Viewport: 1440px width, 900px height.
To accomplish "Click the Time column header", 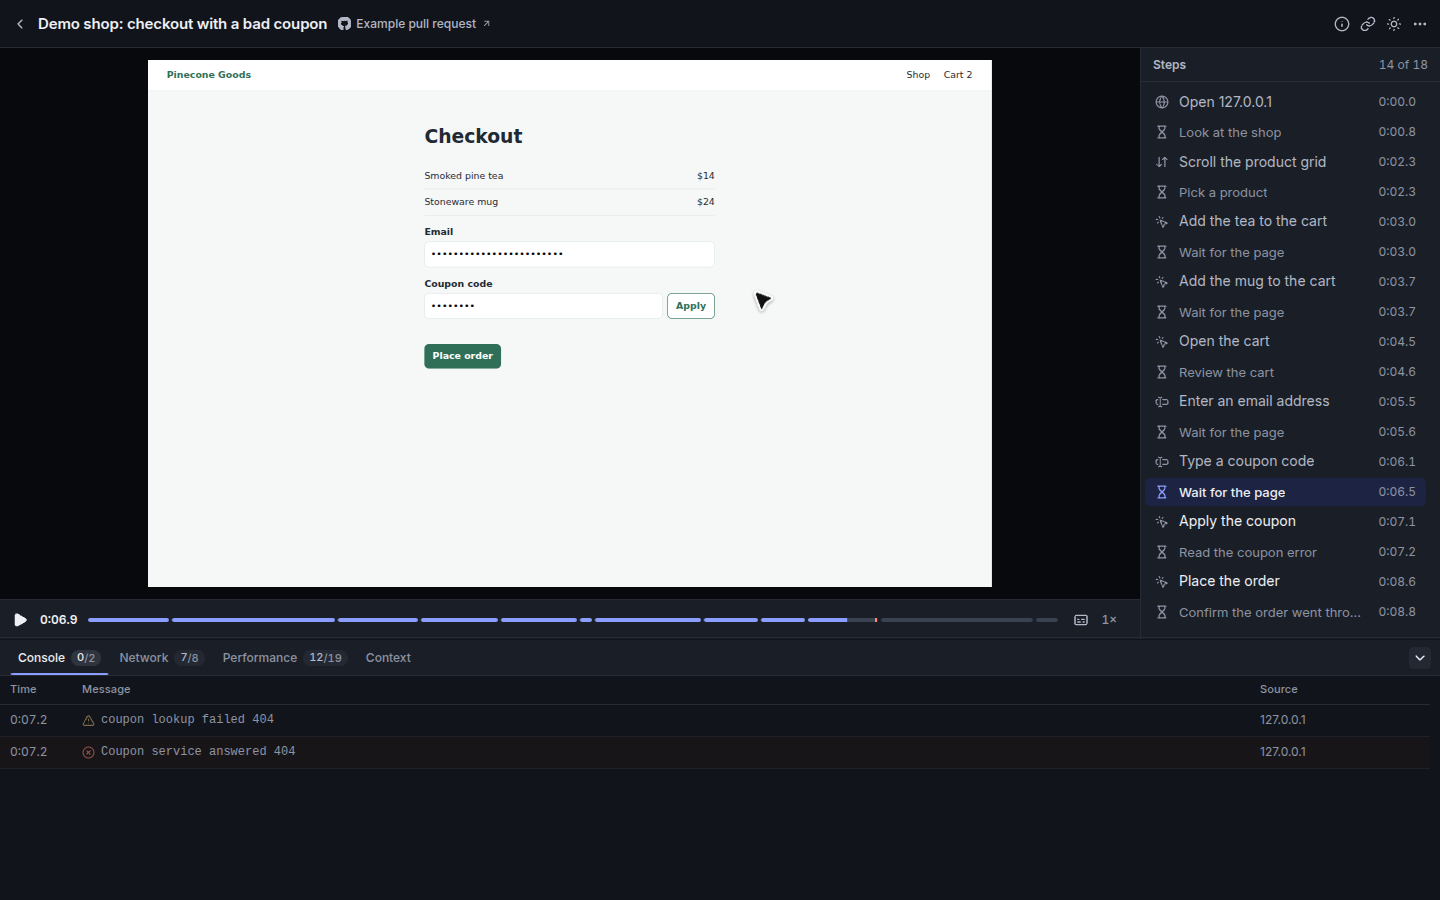I will [23, 689].
